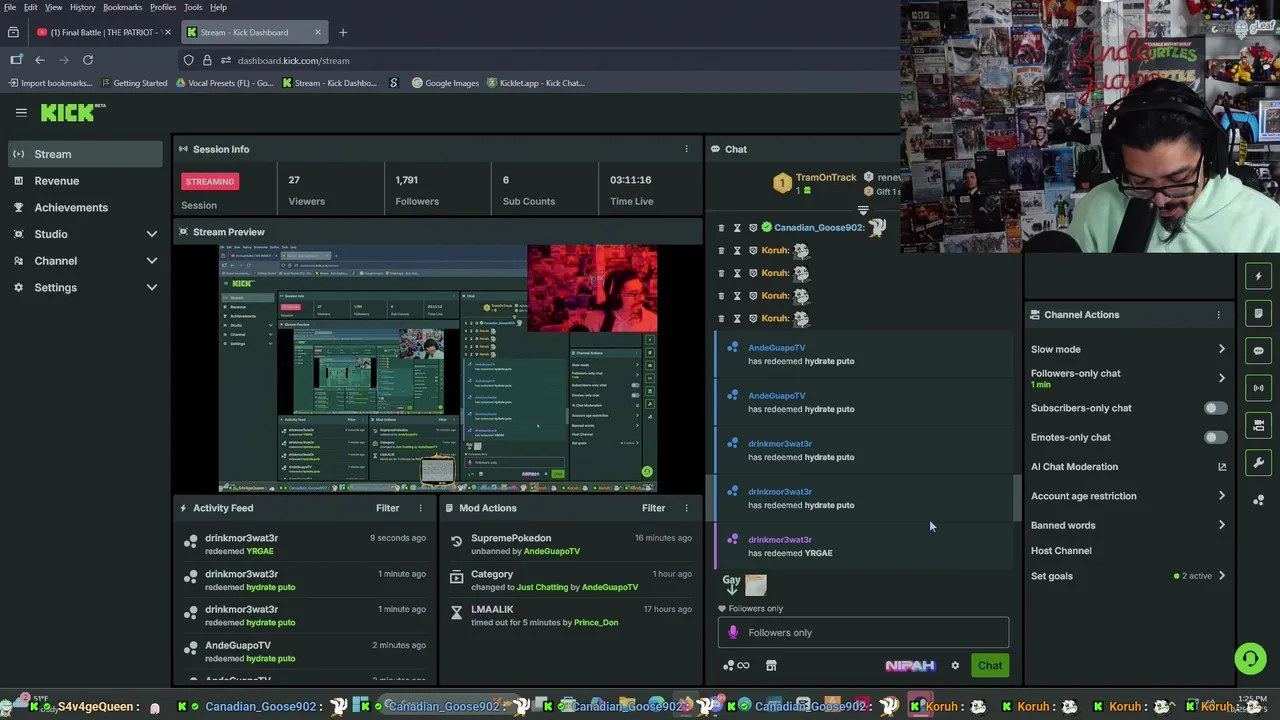
Task: Ban Canadian_Goose902 with shield icon
Action: click(x=753, y=228)
